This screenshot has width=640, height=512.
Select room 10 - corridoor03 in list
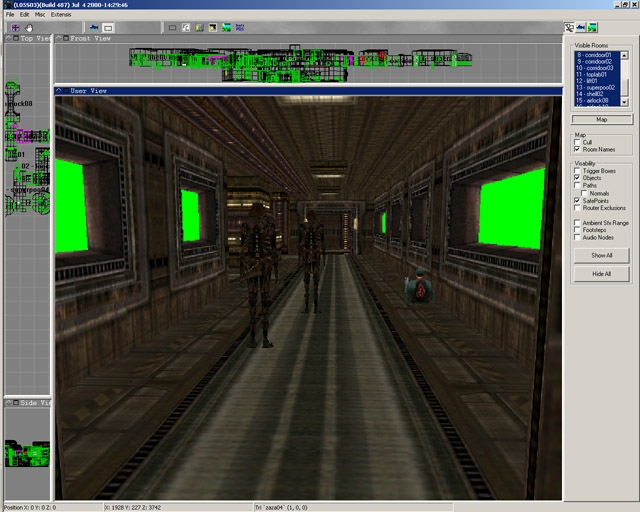[597, 68]
